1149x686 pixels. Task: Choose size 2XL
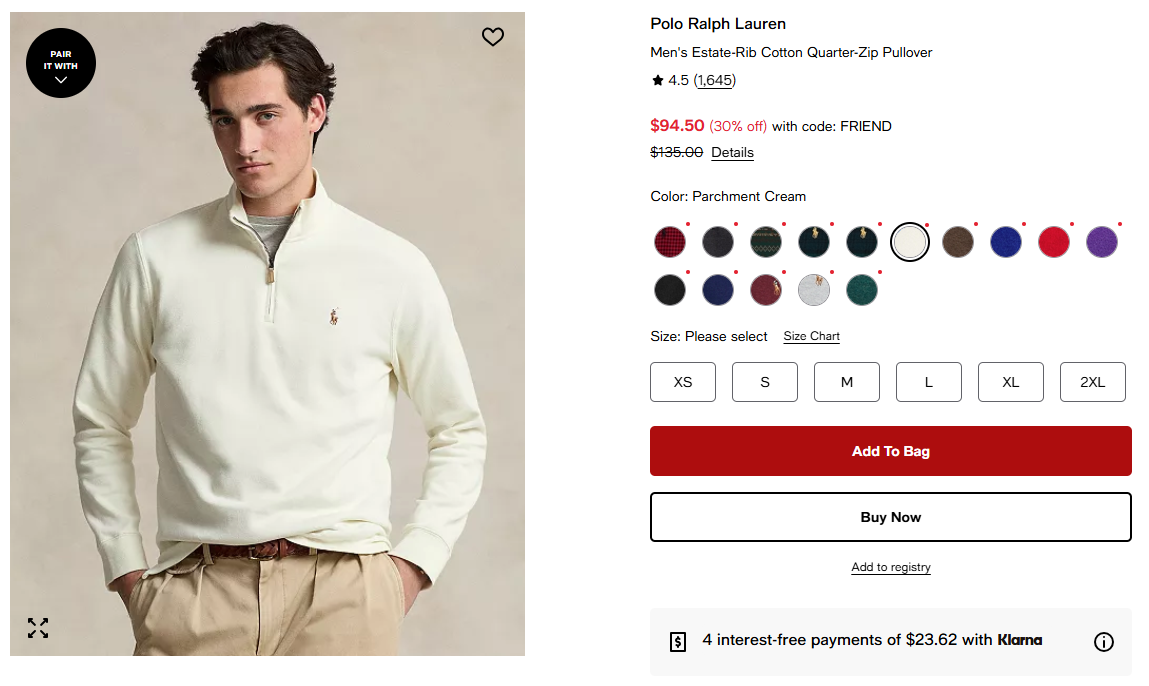click(x=1093, y=382)
